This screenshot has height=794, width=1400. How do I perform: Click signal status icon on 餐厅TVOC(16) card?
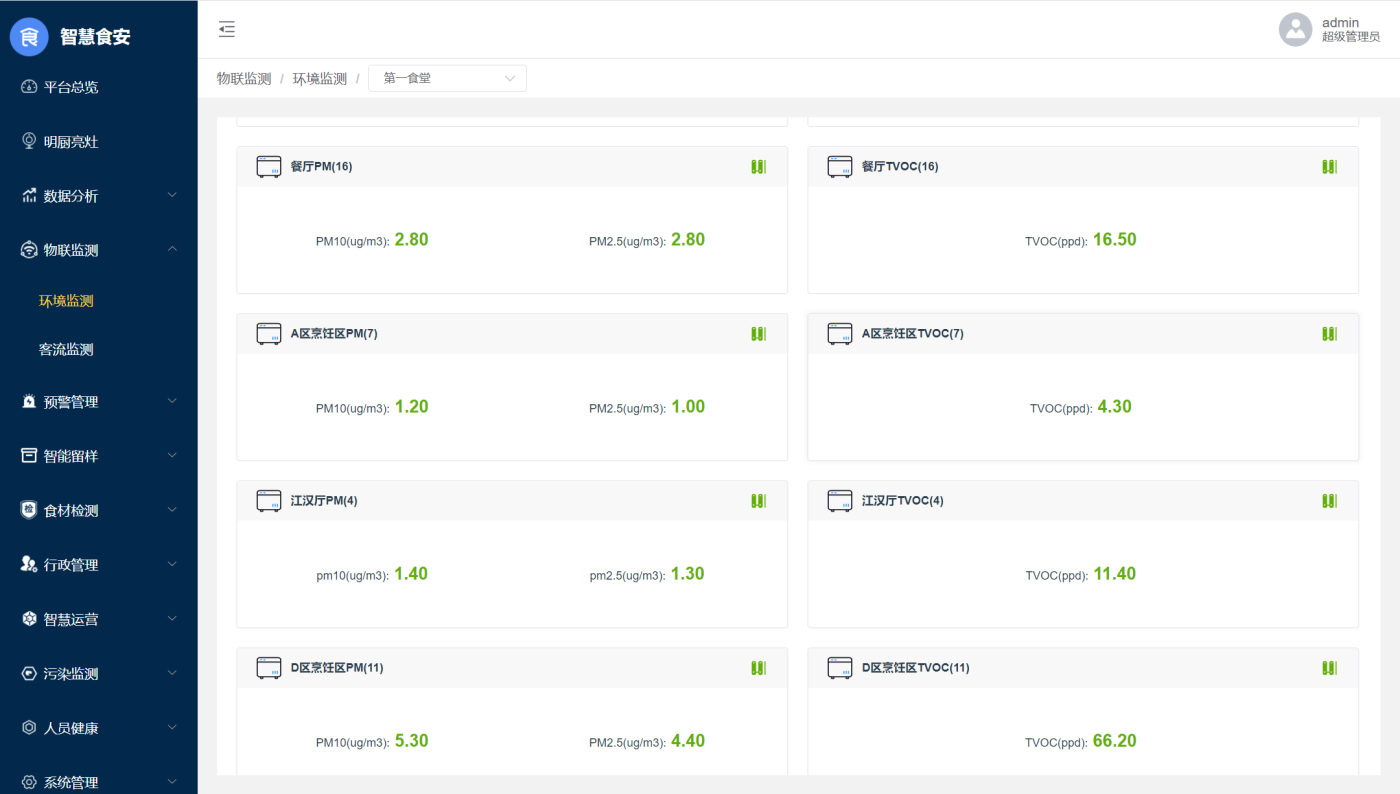(1329, 167)
